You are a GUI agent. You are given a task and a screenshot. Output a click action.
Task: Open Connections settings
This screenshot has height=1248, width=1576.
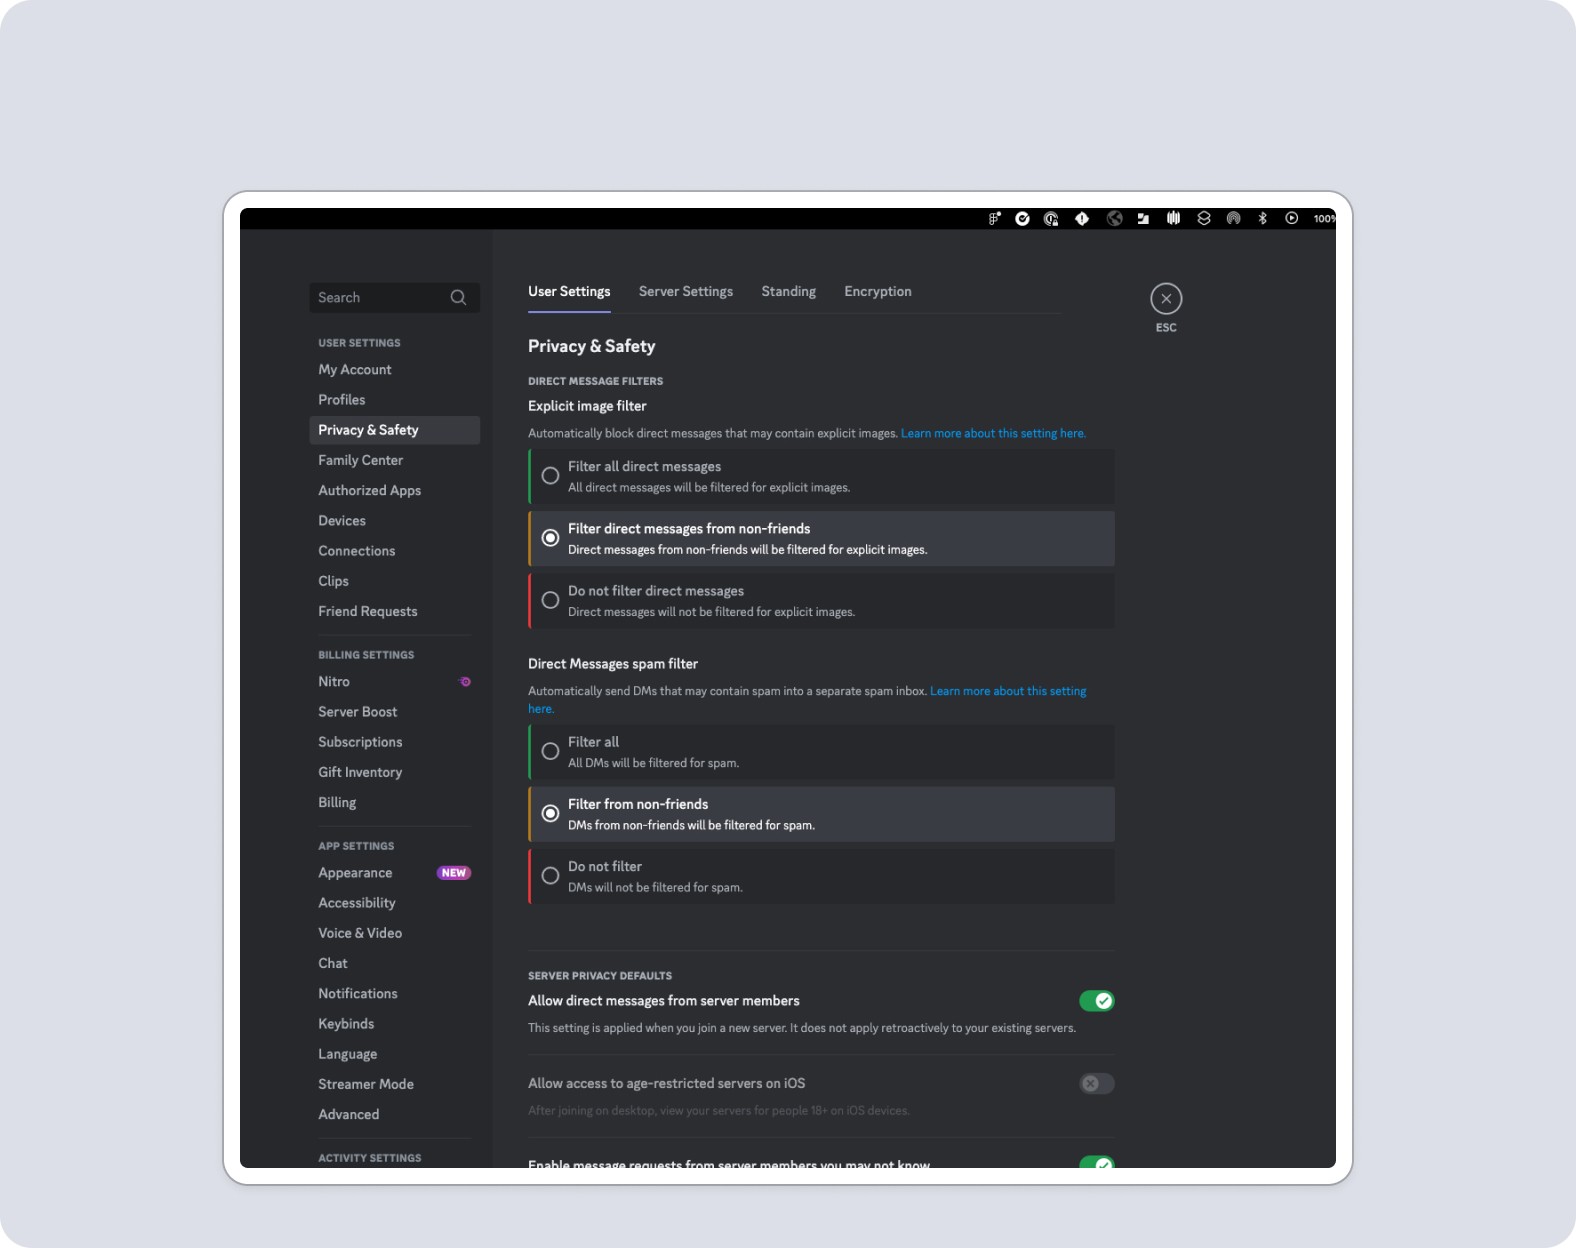point(394,551)
